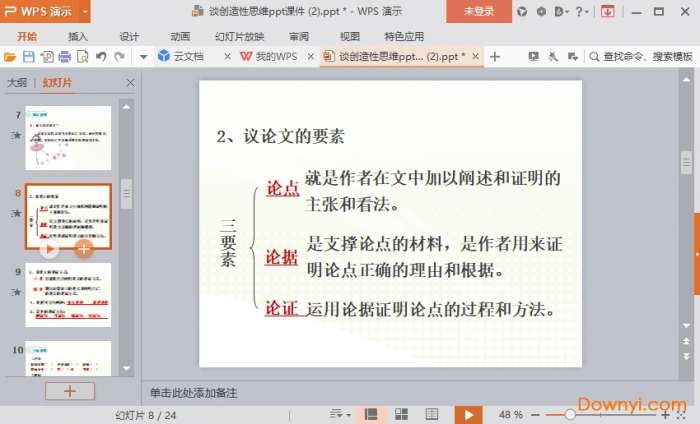Open the 动画 ribbon tab
Image resolution: width=700 pixels, height=424 pixels.
click(180, 36)
